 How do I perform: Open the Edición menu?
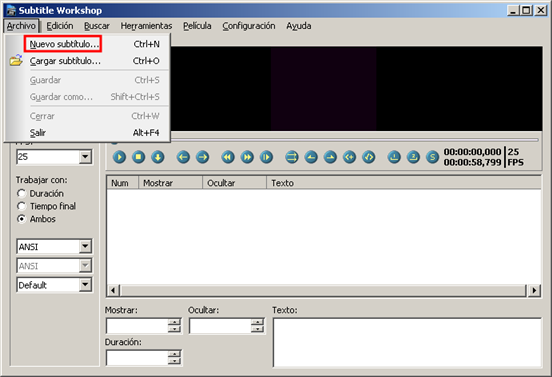(x=60, y=26)
